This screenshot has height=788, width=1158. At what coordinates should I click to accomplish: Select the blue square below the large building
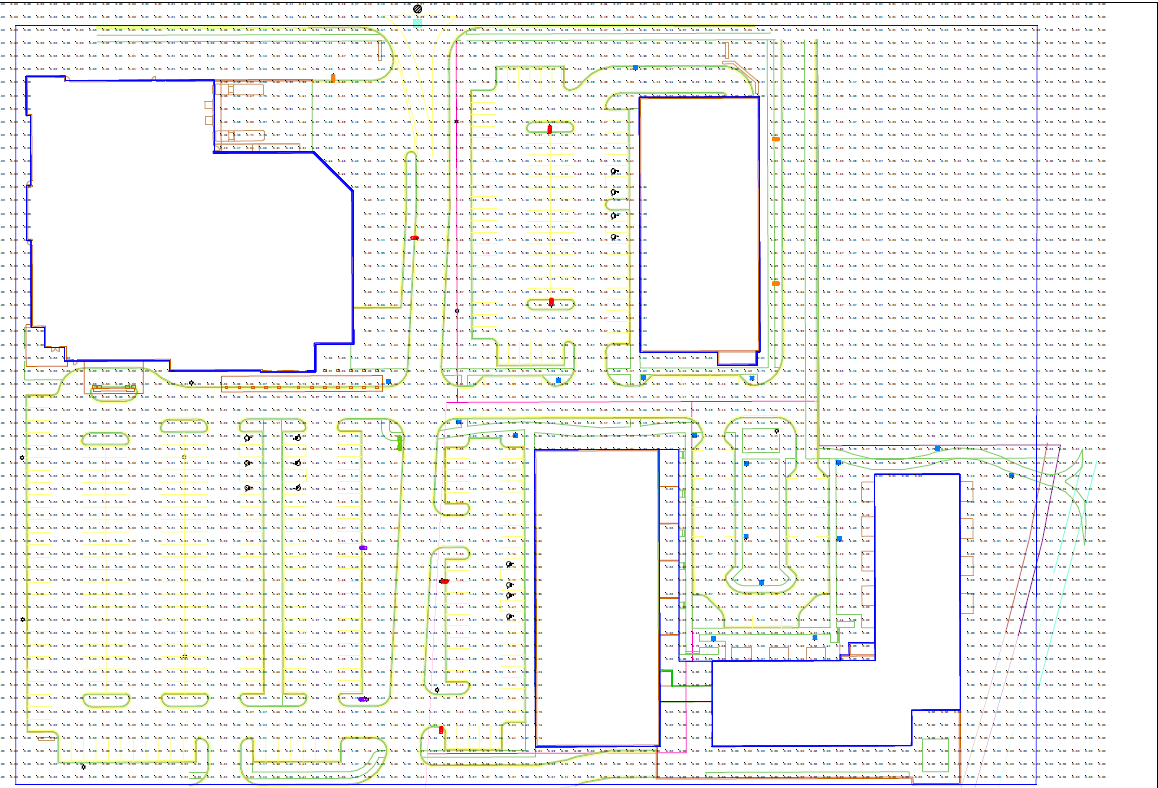tap(388, 381)
